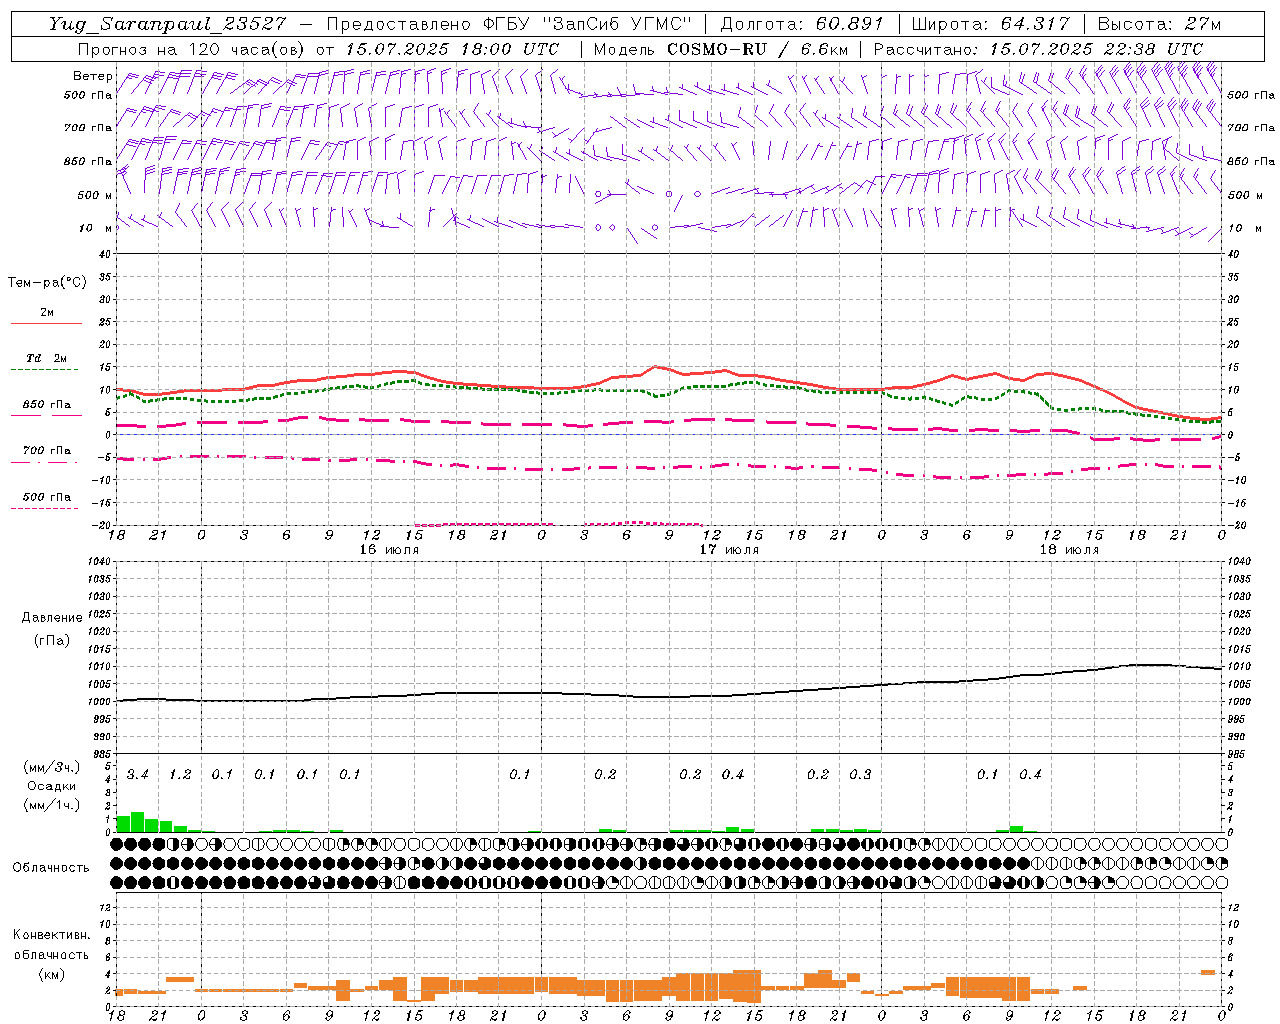Click the '(км)' unit under convective cloudiness
The image size is (1280, 1024).
(x=51, y=974)
